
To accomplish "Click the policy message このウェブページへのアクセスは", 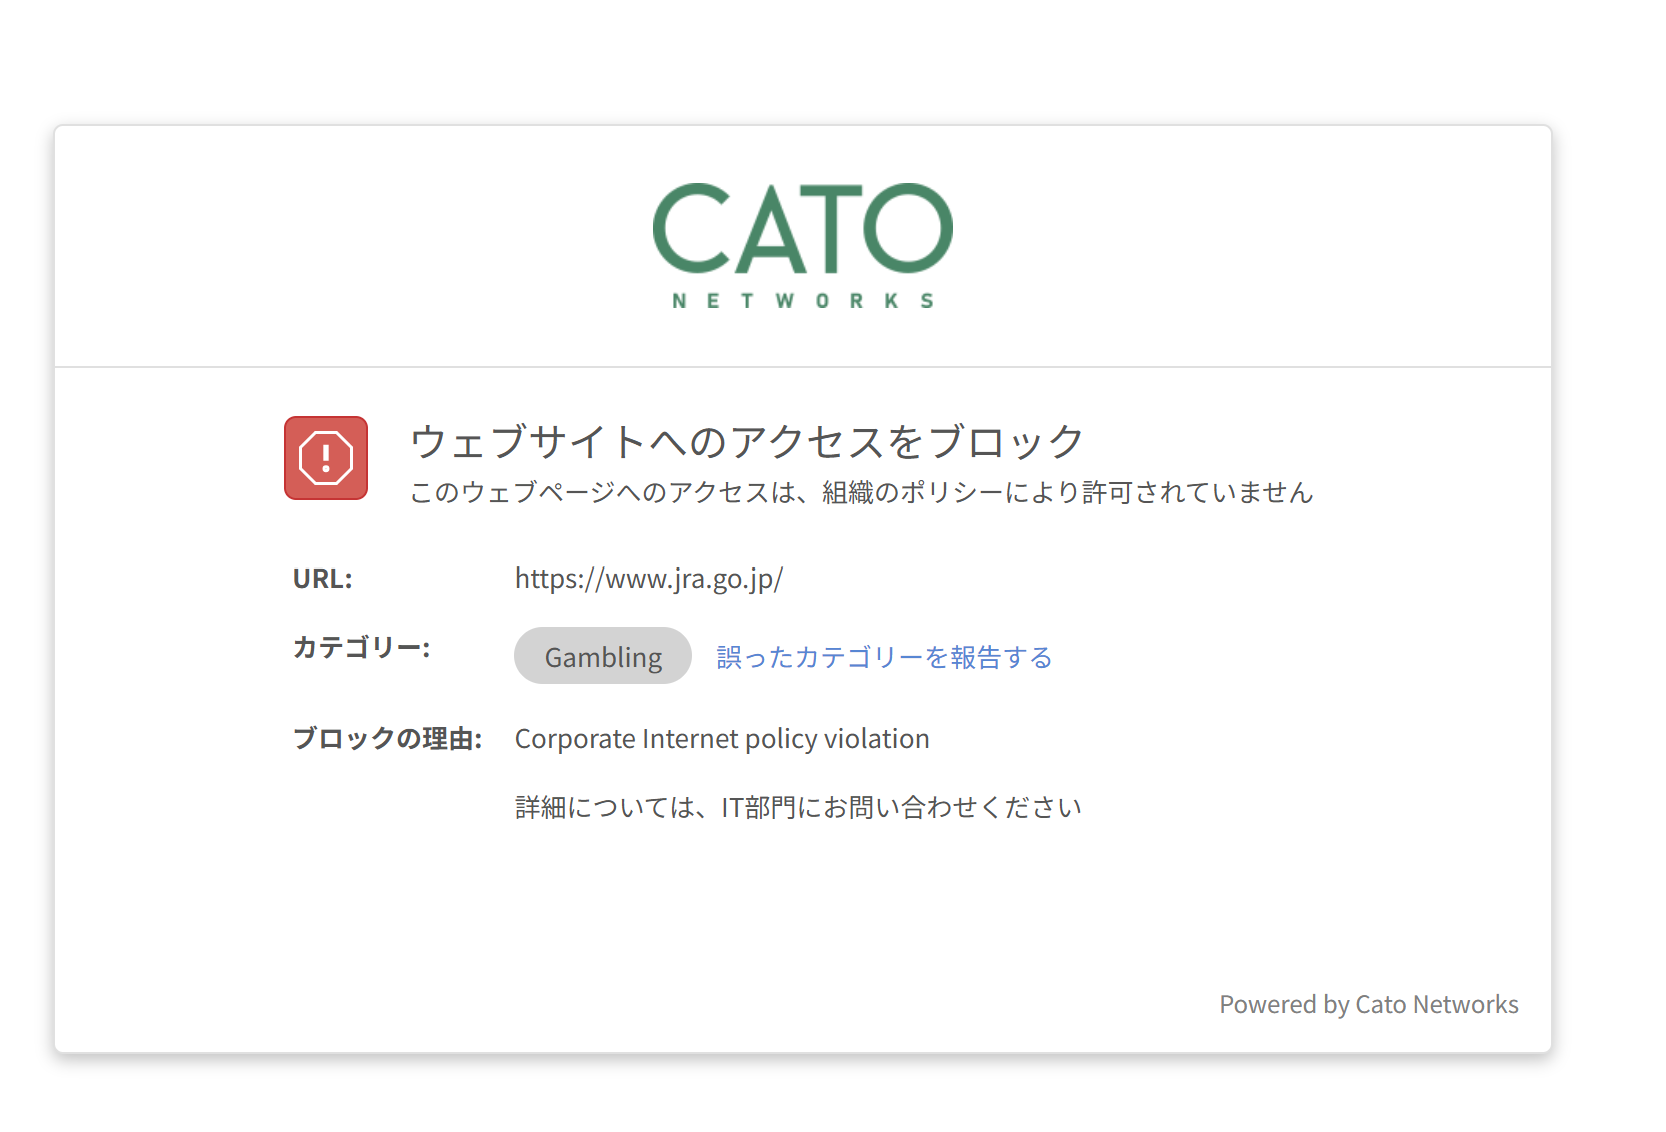I will click(x=861, y=492).
